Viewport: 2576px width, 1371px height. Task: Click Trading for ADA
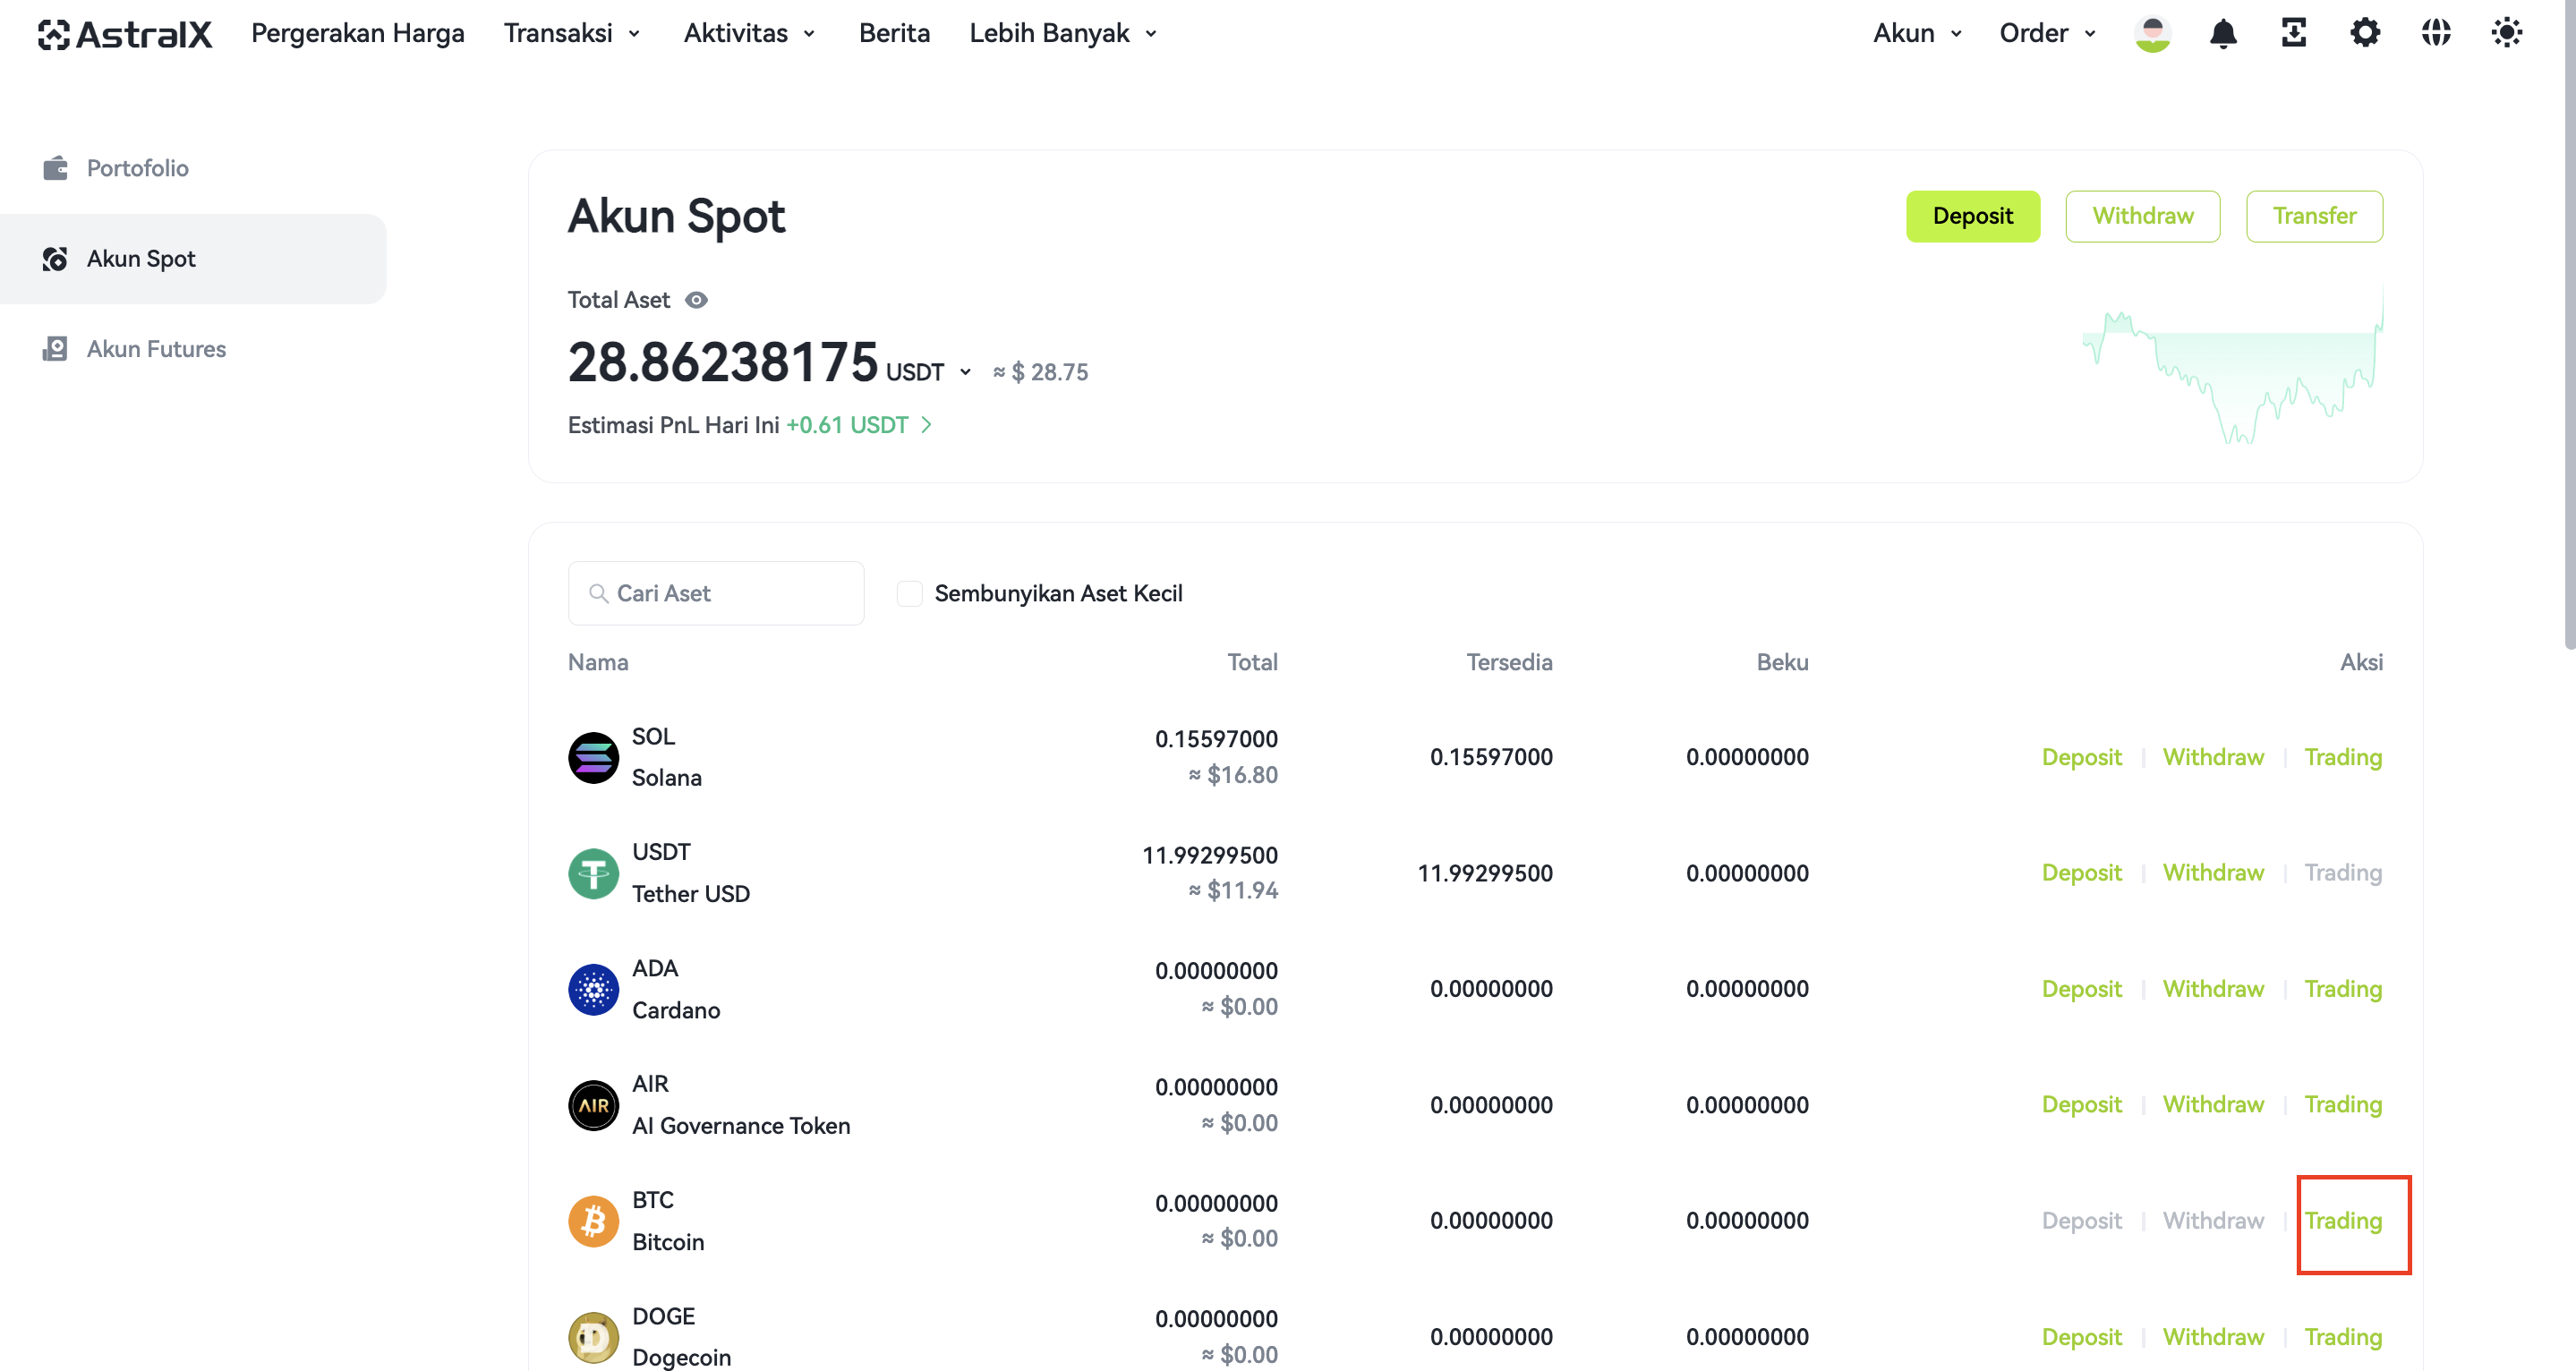coord(2343,989)
